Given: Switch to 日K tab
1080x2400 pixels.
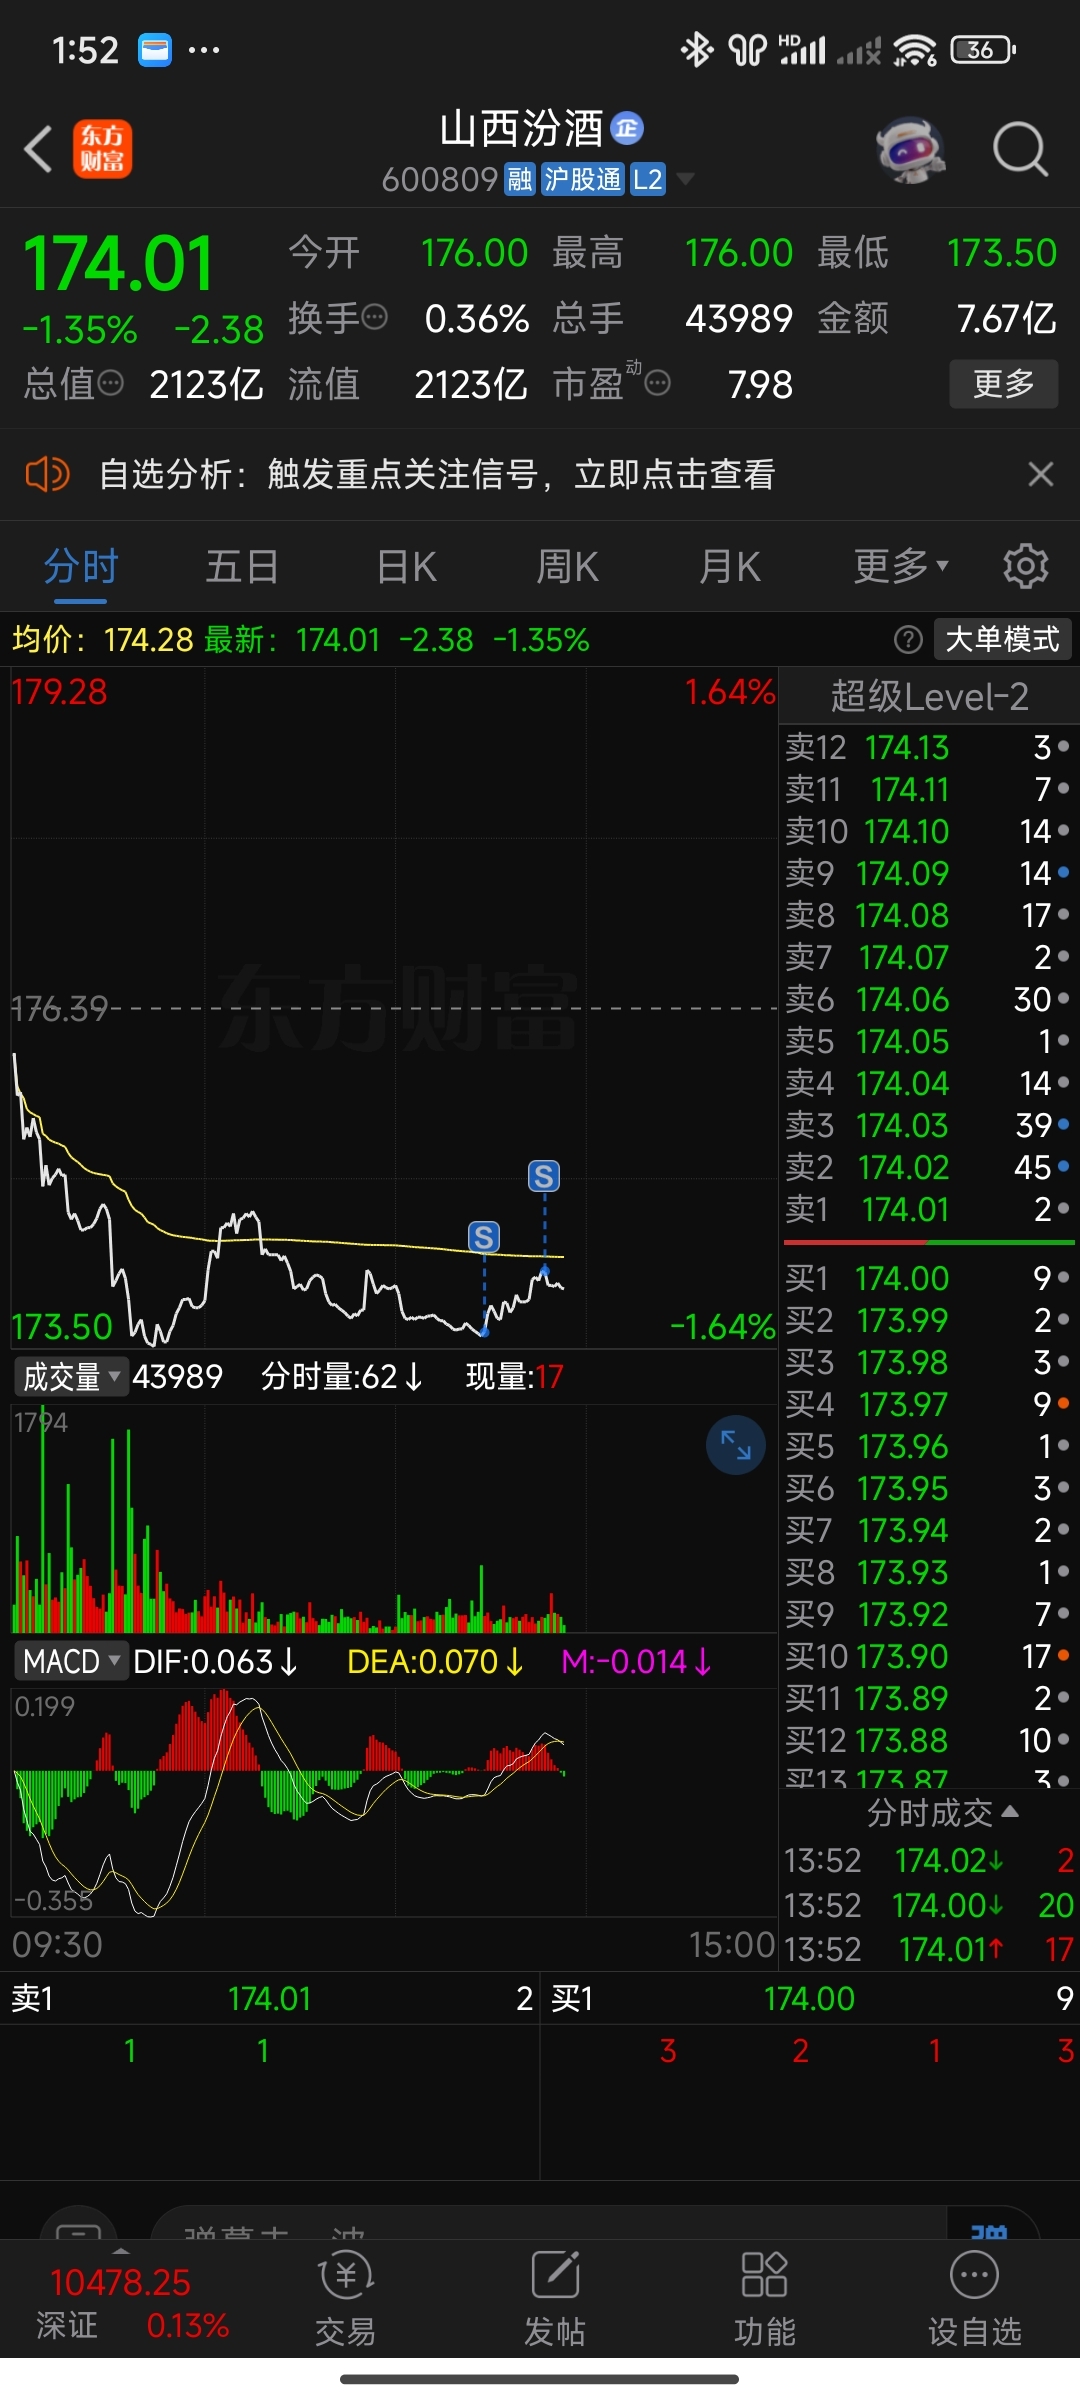Looking at the screenshot, I should pyautogui.click(x=406, y=566).
